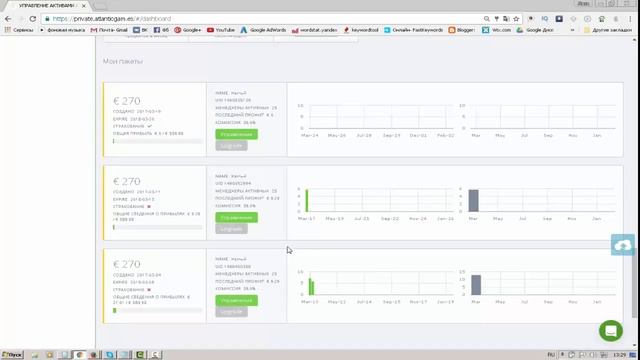Switch to Chrome in the taskbar
Image resolution: width=640 pixels, height=360 pixels.
tap(79, 355)
